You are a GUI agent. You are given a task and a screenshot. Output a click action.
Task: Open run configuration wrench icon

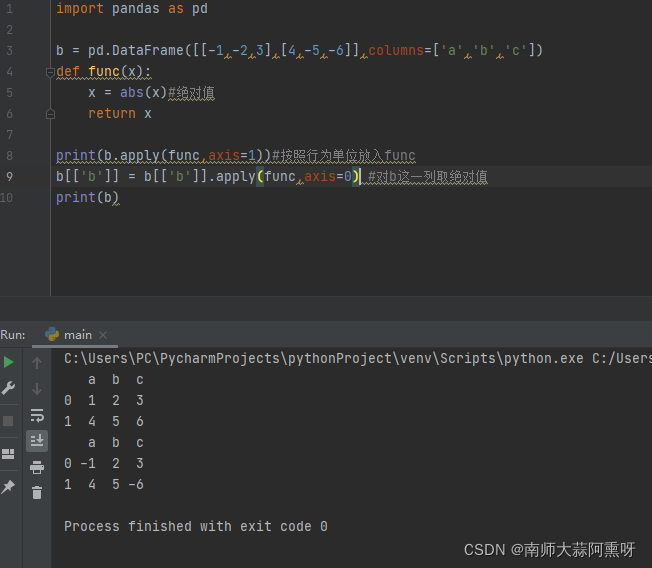pos(8,388)
